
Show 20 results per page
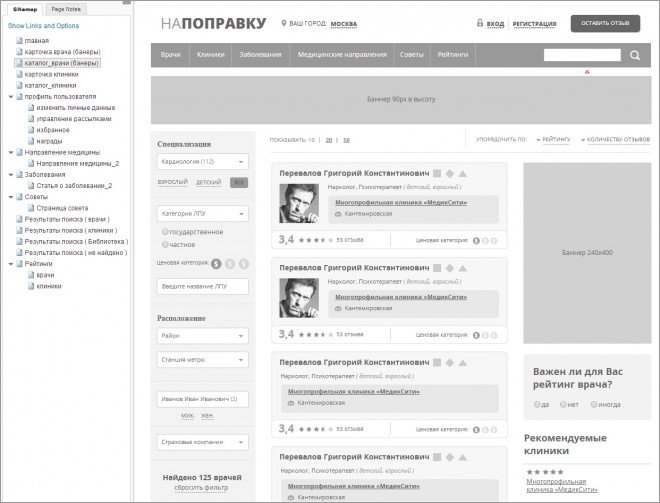(x=329, y=140)
